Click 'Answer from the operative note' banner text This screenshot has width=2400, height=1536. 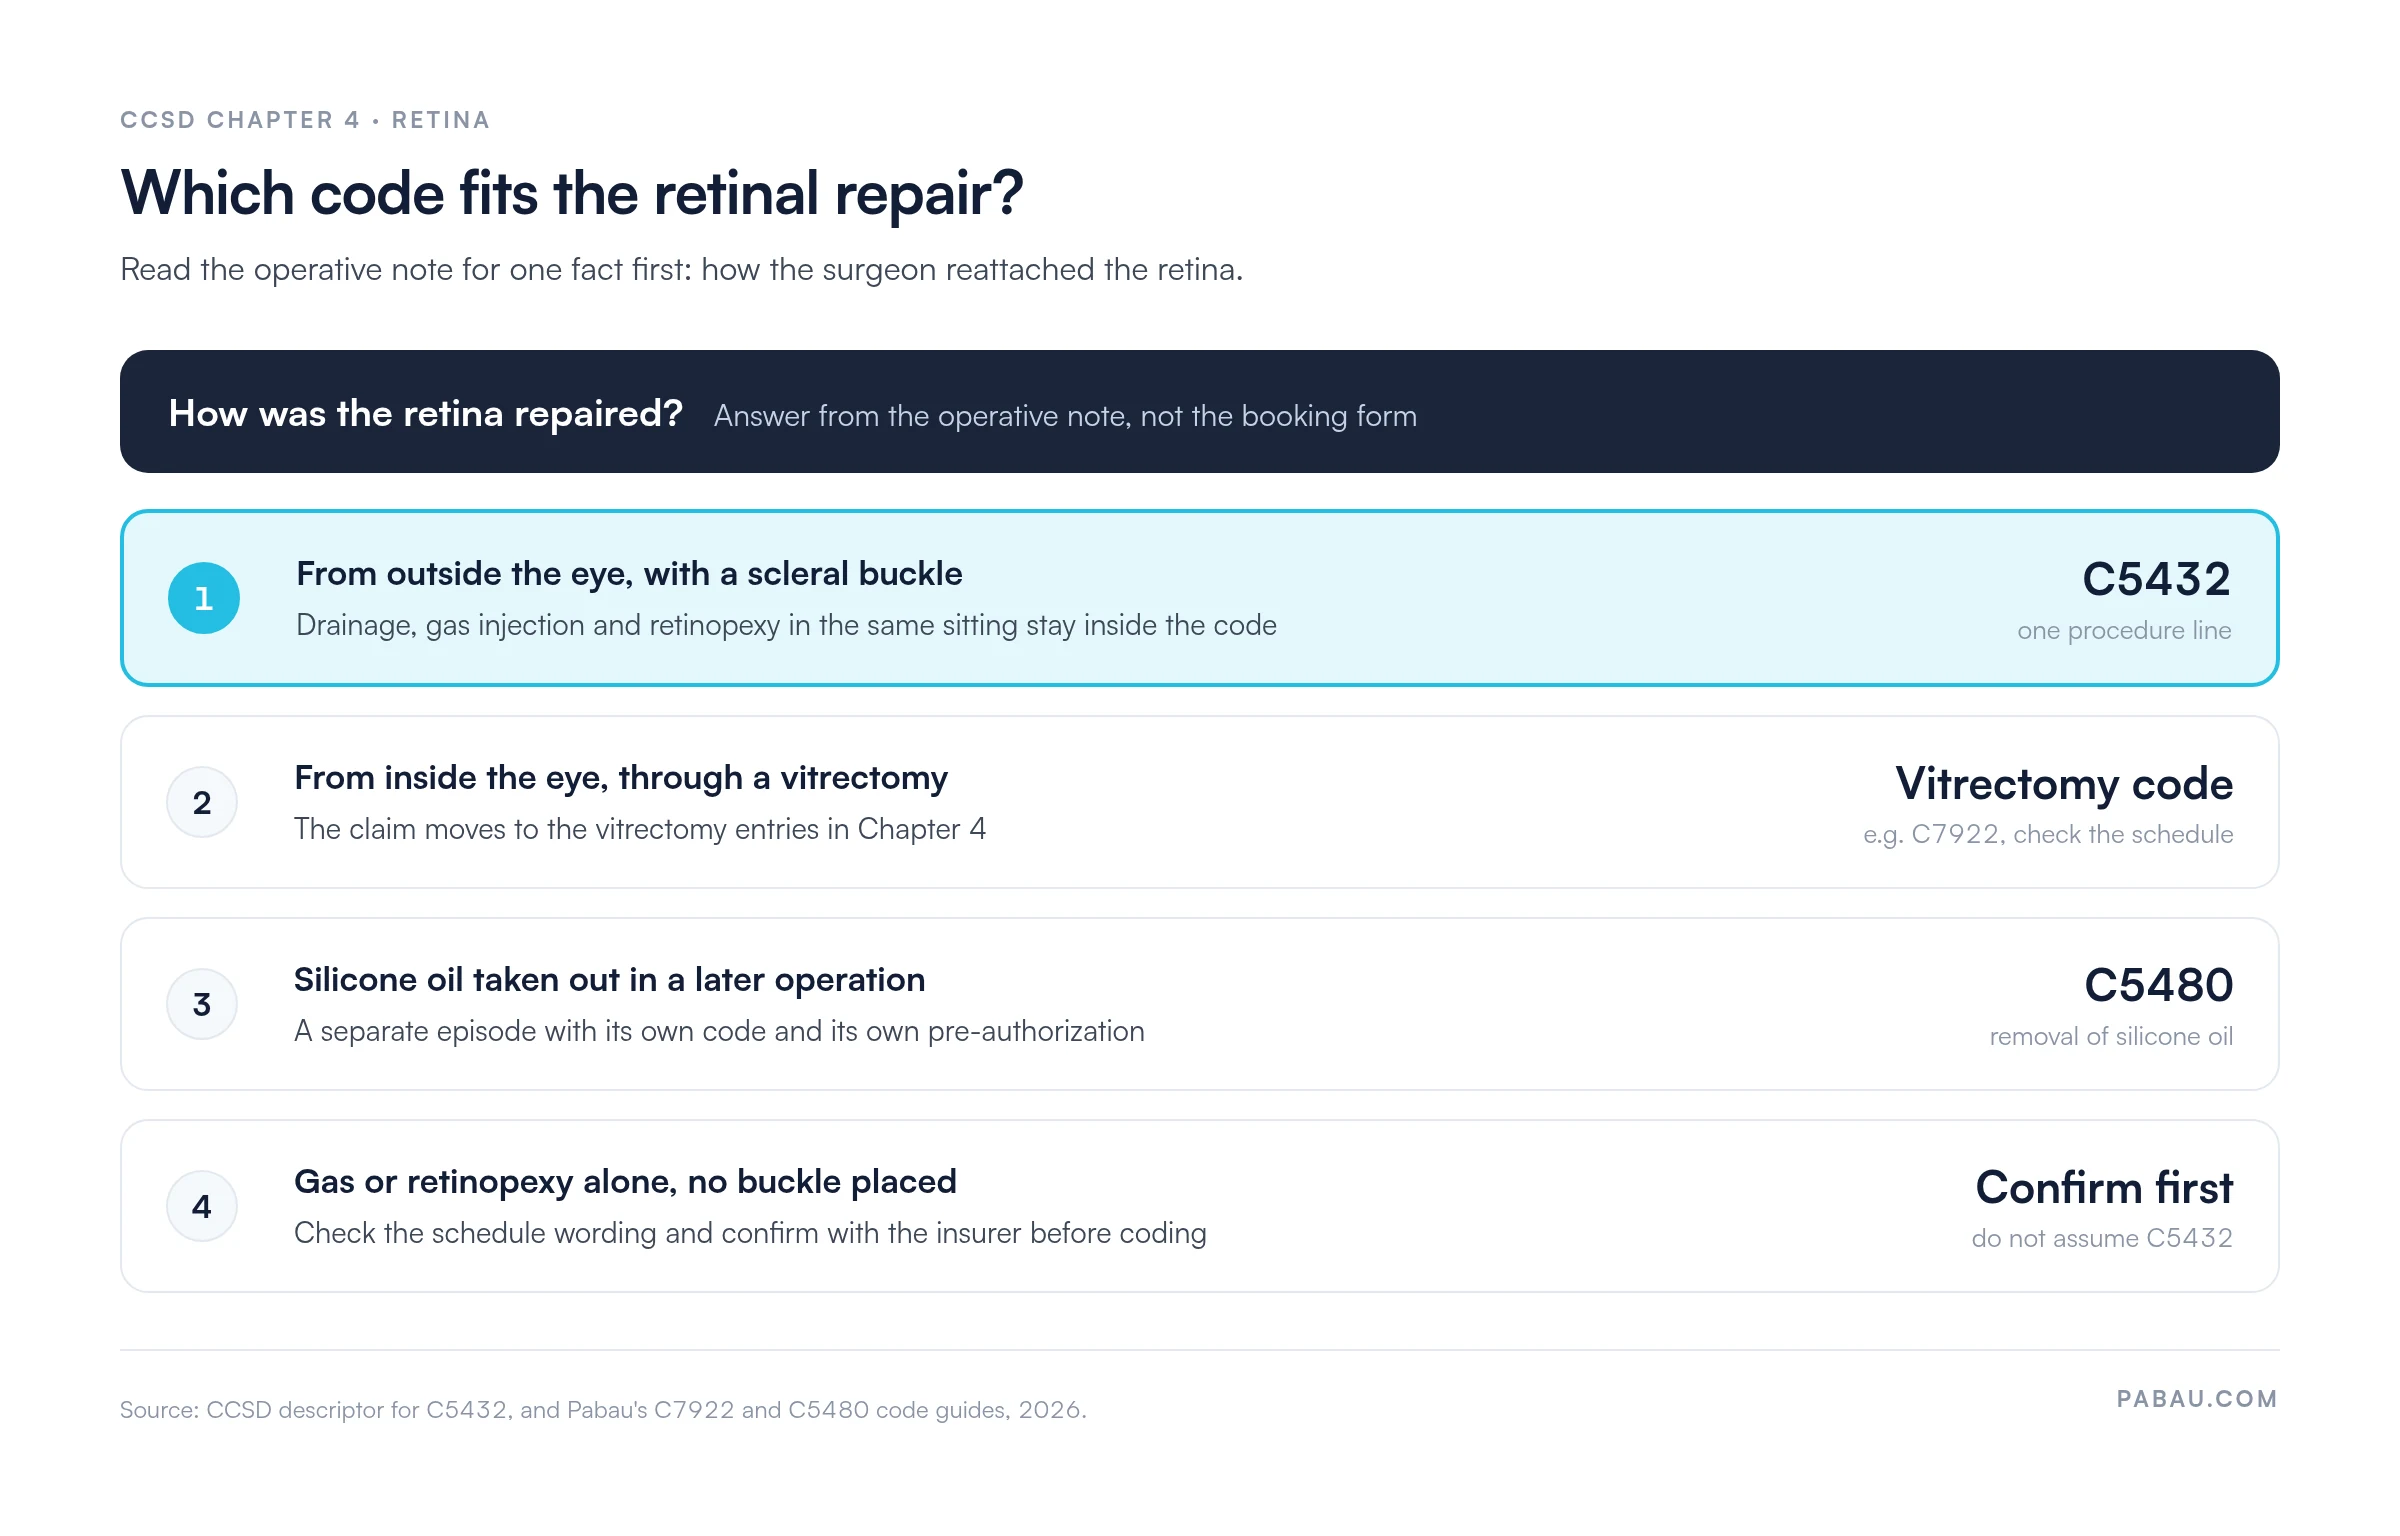pyautogui.click(x=1065, y=416)
